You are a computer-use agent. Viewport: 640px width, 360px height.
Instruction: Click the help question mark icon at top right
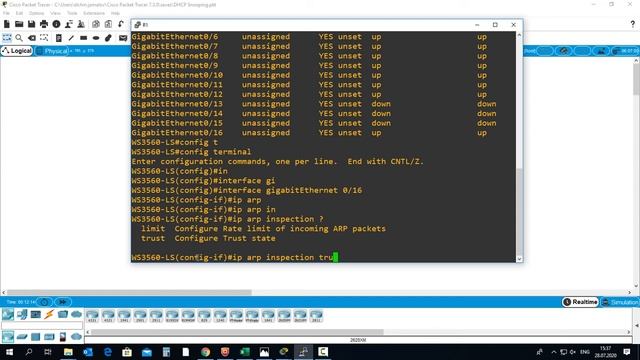(632, 24)
